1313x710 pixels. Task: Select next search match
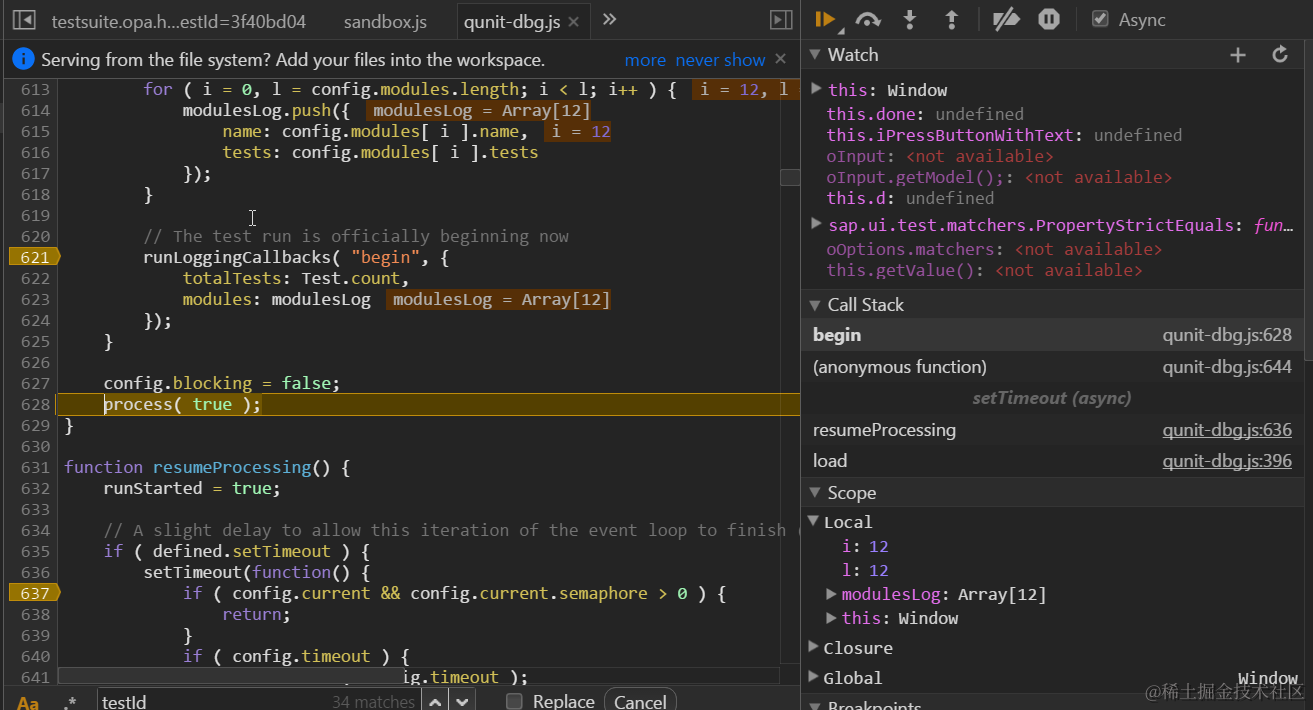463,702
